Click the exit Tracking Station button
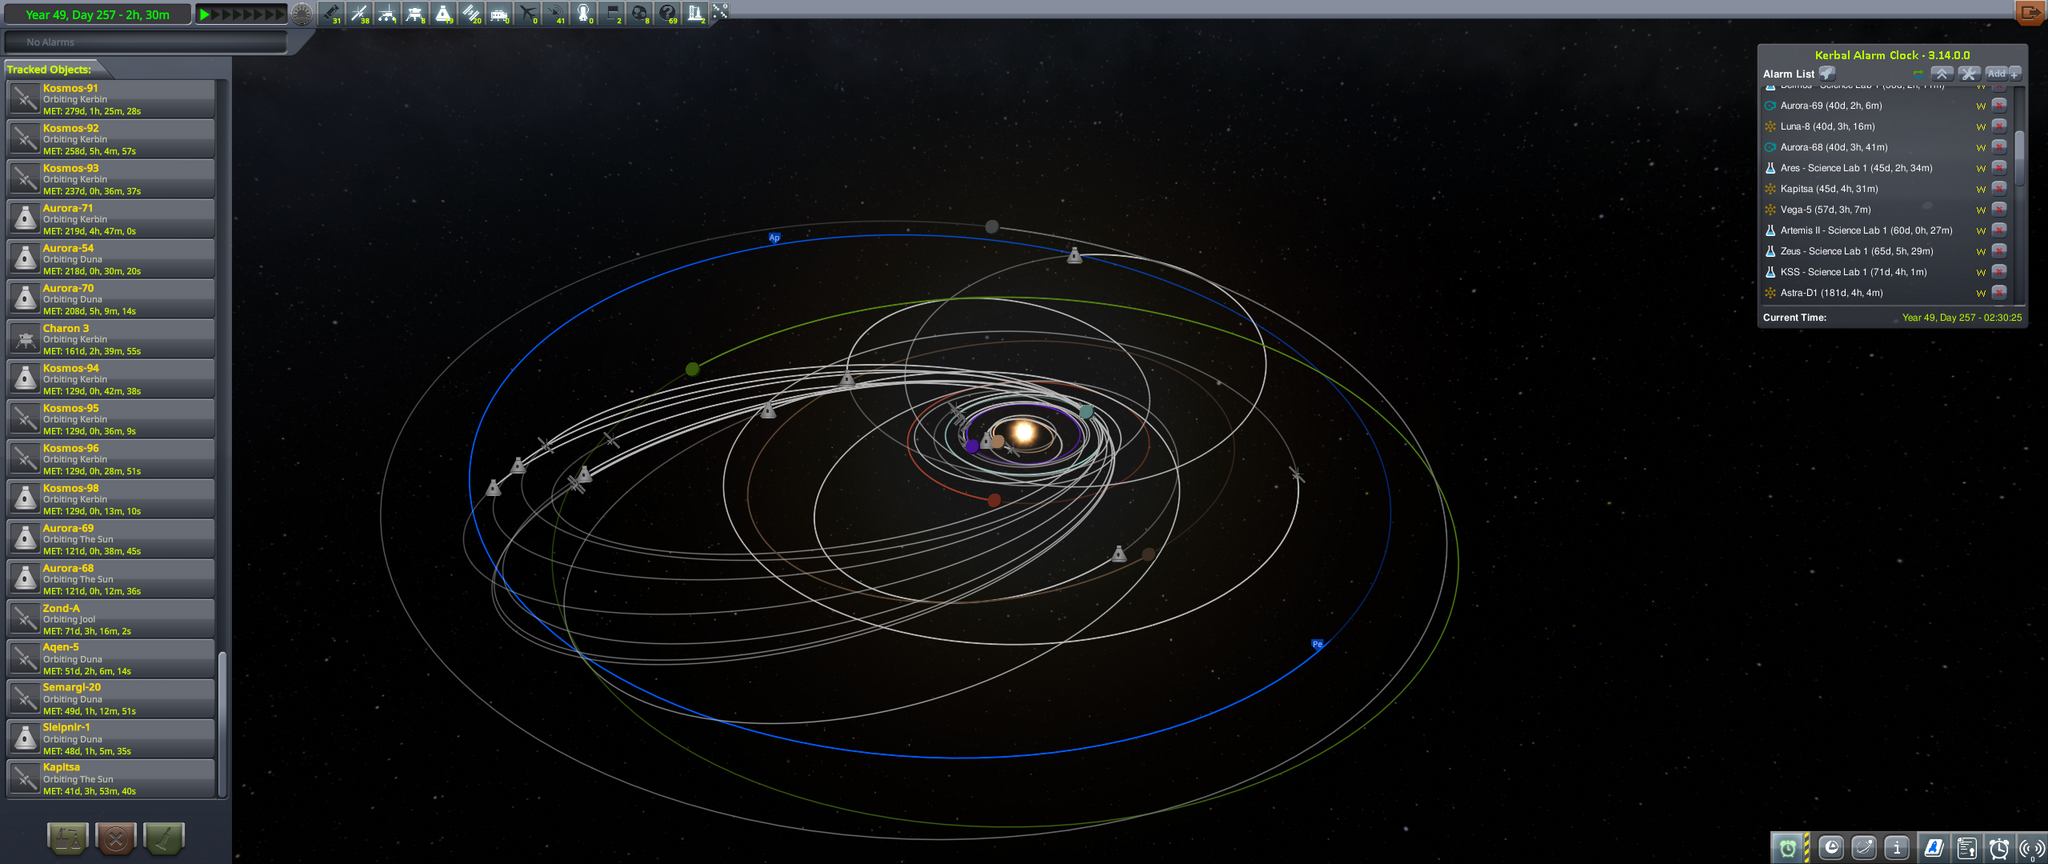 (2030, 13)
